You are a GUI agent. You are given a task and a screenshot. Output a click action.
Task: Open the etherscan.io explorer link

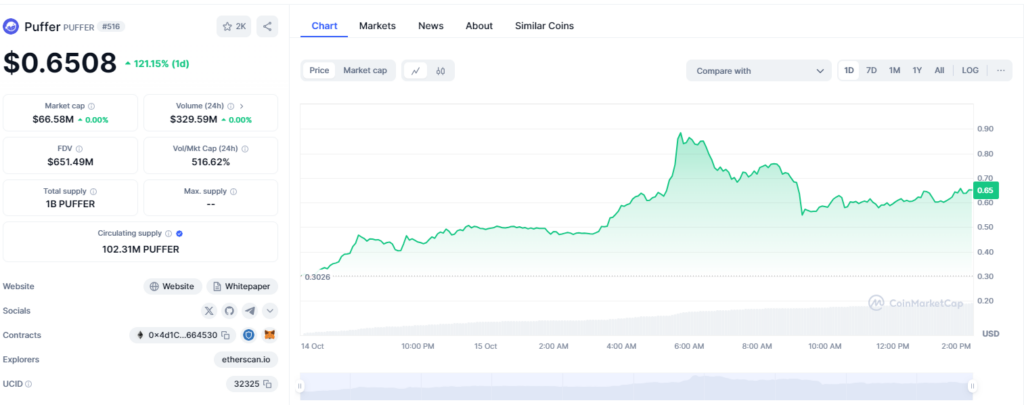pyautogui.click(x=246, y=359)
